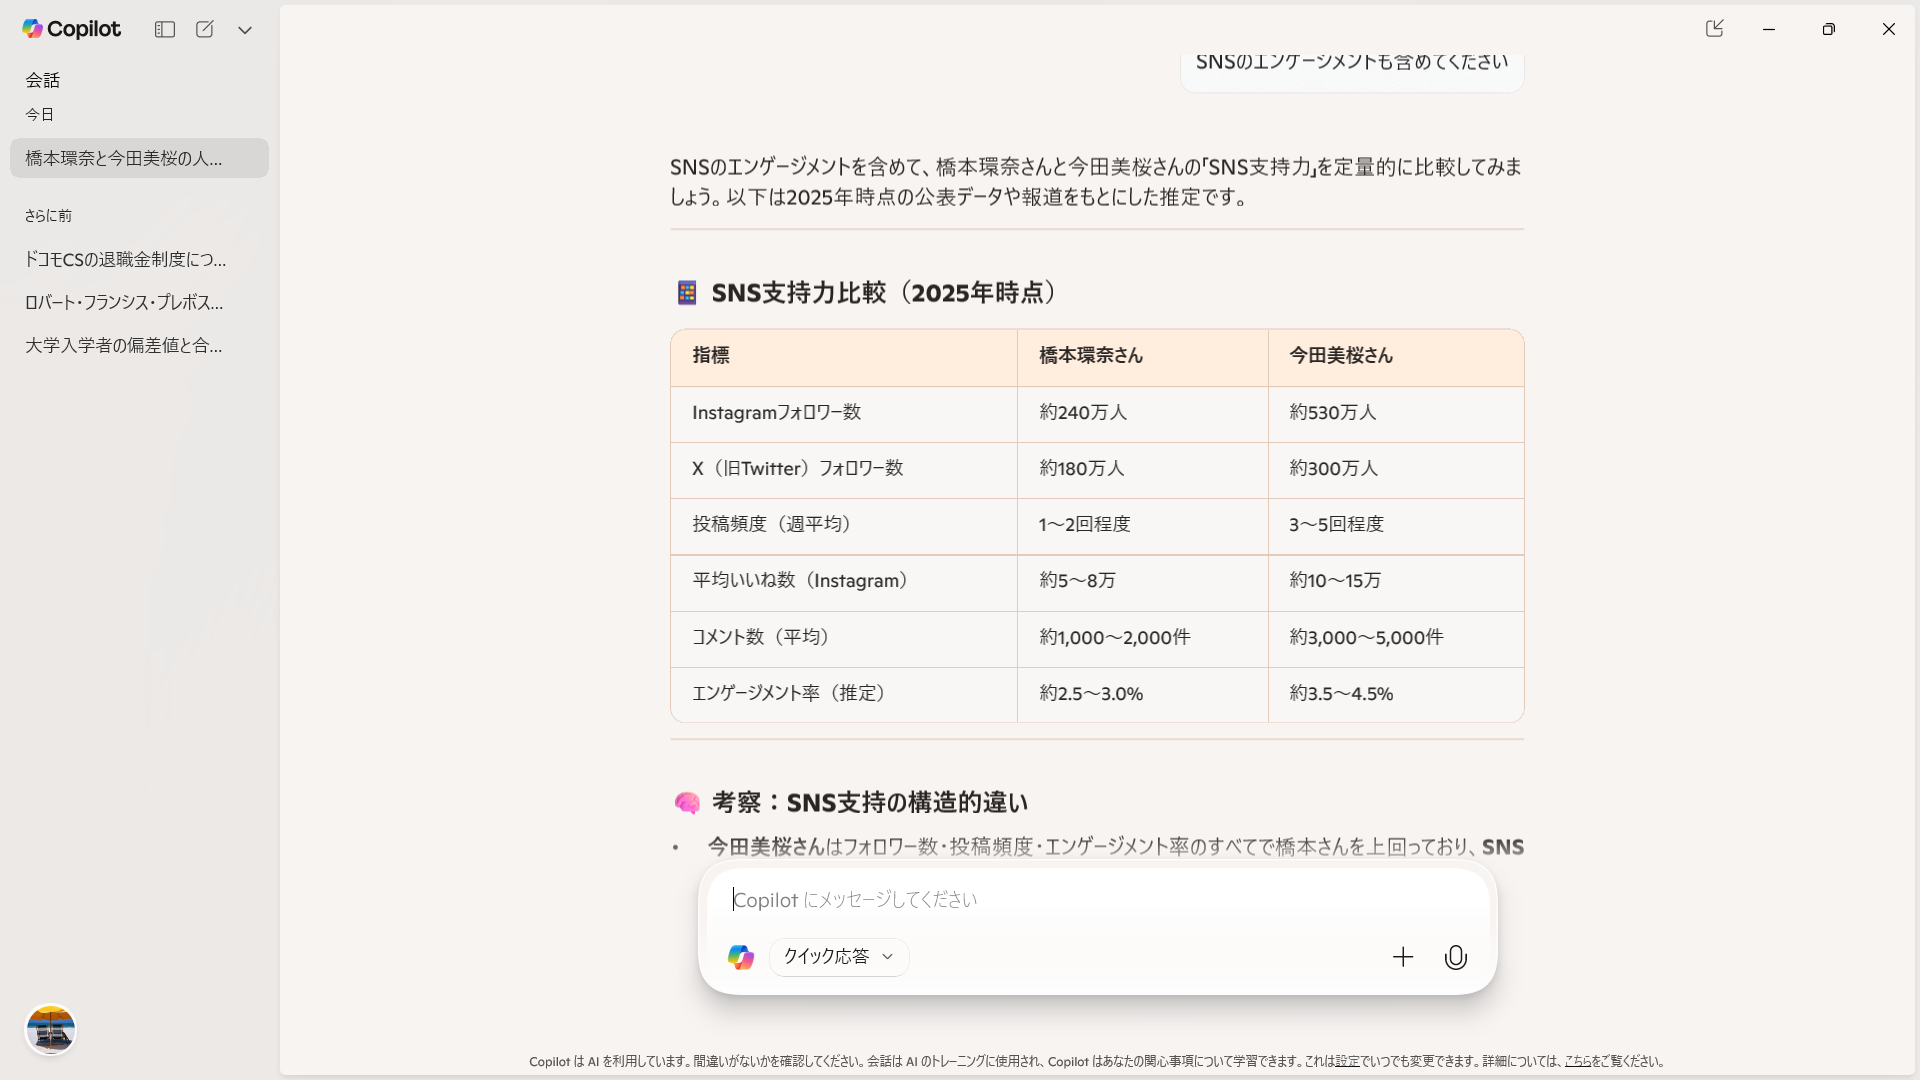Click the 約180万人 cell
This screenshot has width=1920, height=1080.
coord(1082,468)
